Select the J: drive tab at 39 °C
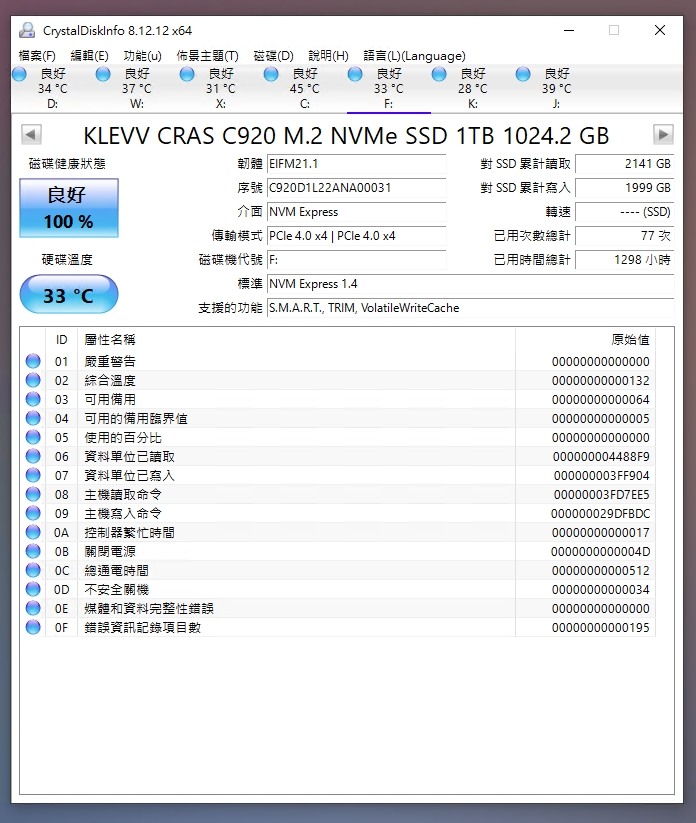This screenshot has width=696, height=823. pyautogui.click(x=557, y=88)
